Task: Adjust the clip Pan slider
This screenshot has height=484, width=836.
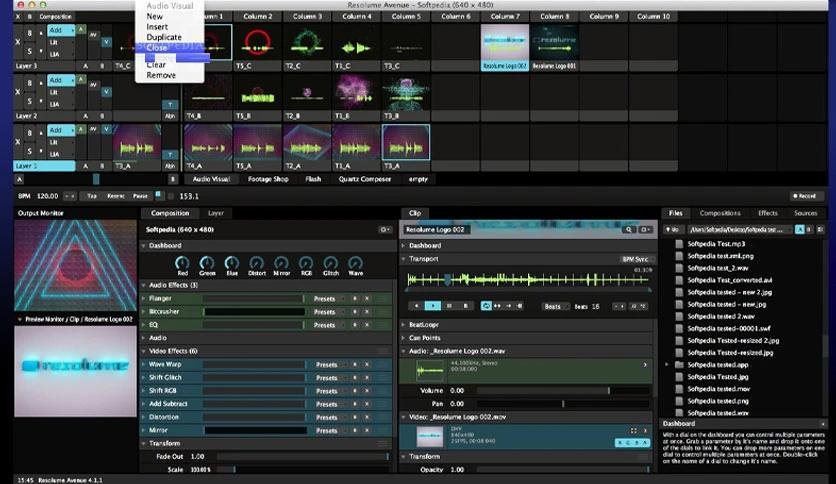Action: [x=564, y=404]
